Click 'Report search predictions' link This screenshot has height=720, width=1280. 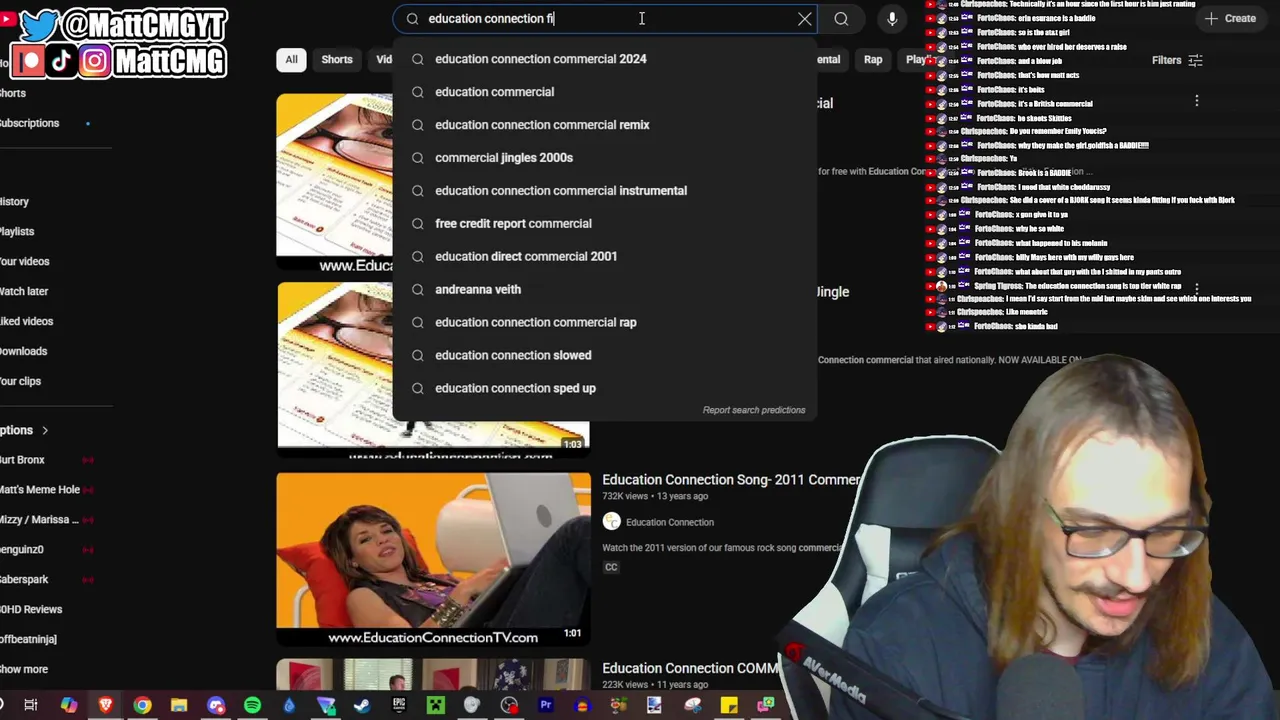754,410
